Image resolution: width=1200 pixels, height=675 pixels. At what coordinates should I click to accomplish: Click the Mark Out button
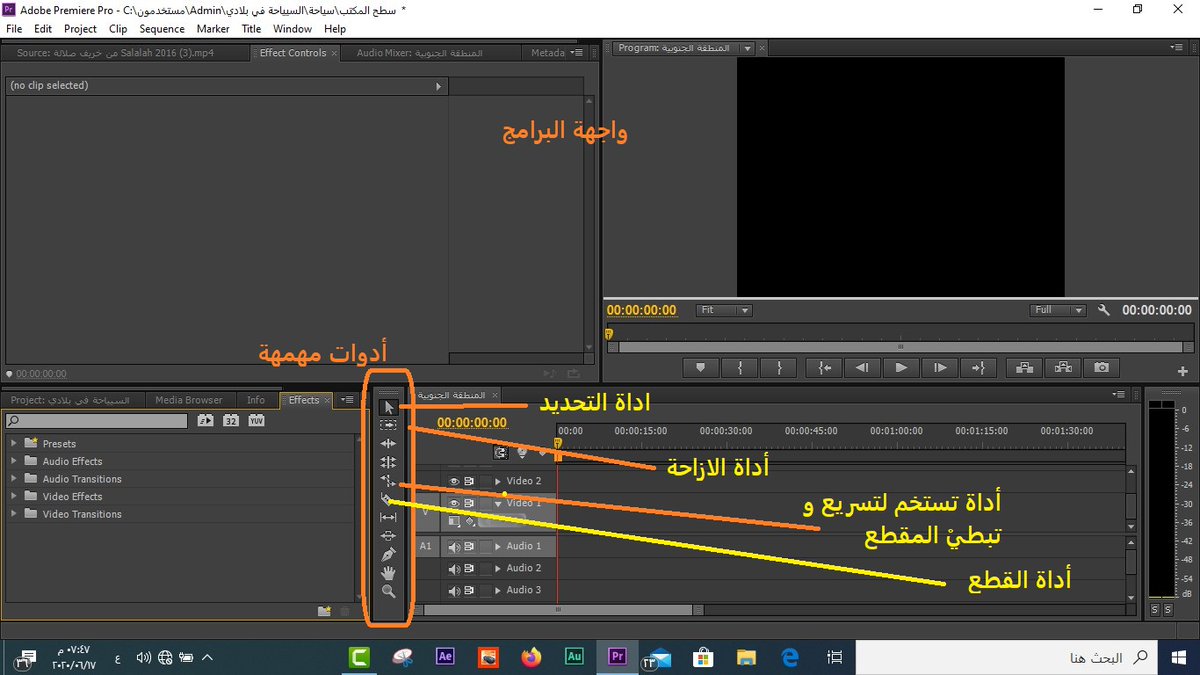[x=779, y=368]
